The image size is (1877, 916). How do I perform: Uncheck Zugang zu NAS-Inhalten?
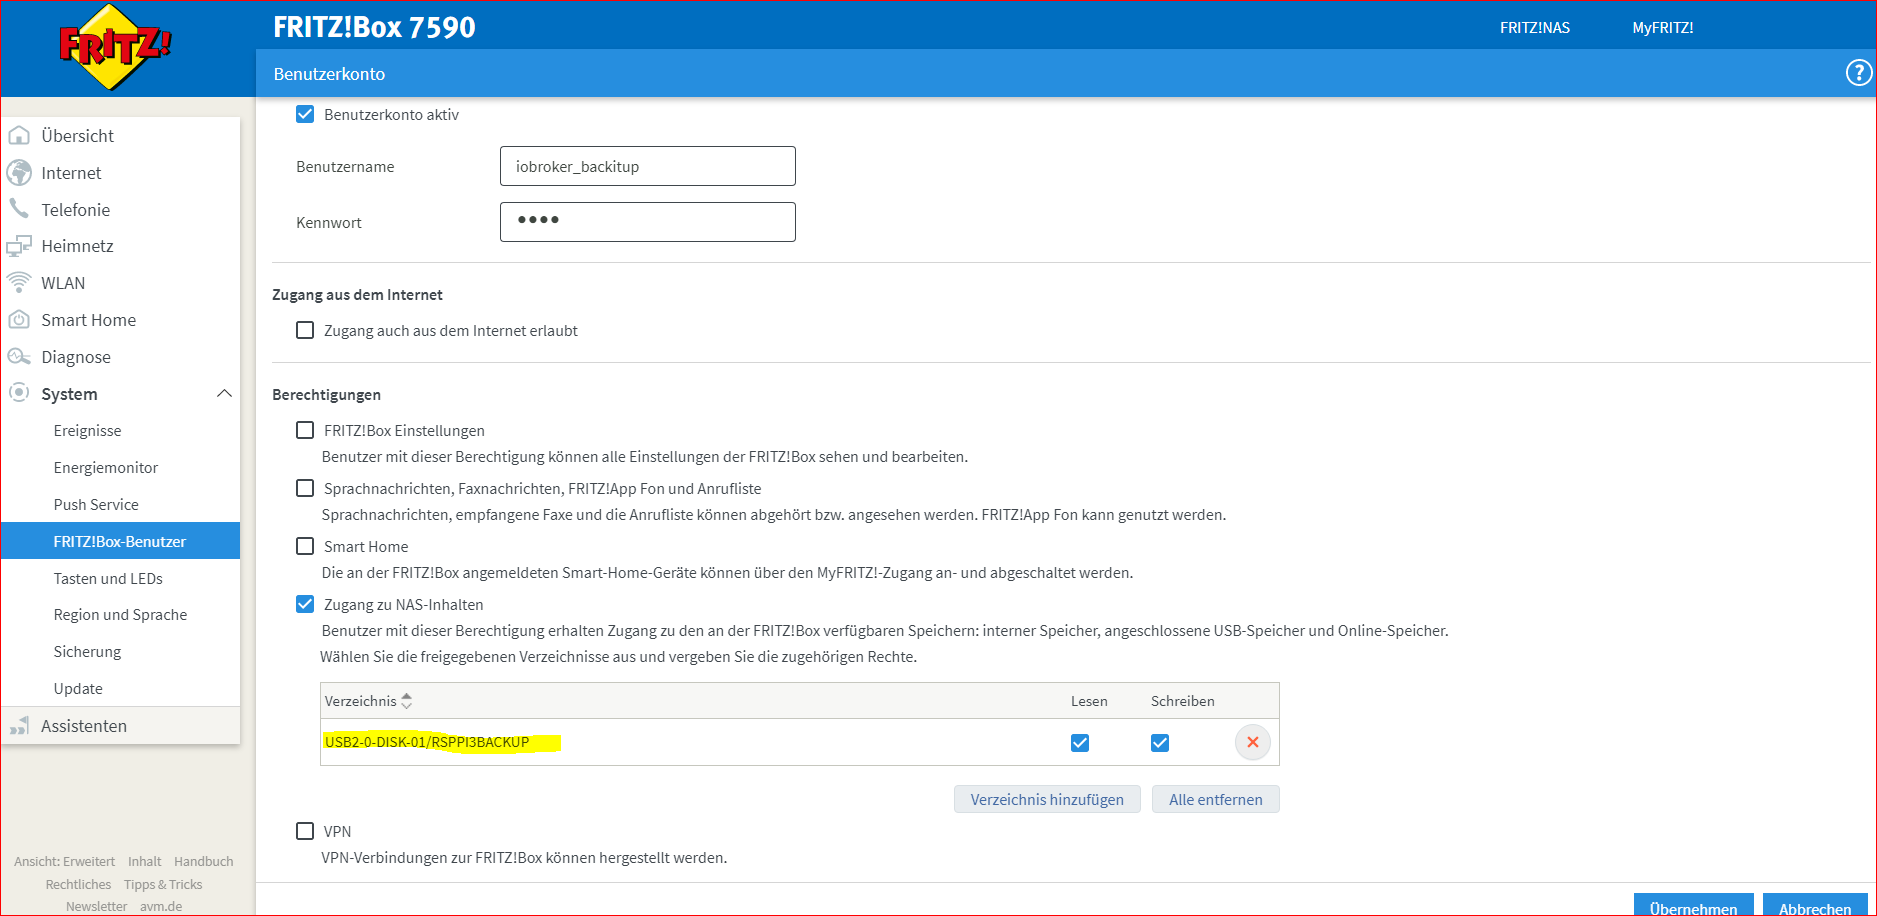(305, 604)
